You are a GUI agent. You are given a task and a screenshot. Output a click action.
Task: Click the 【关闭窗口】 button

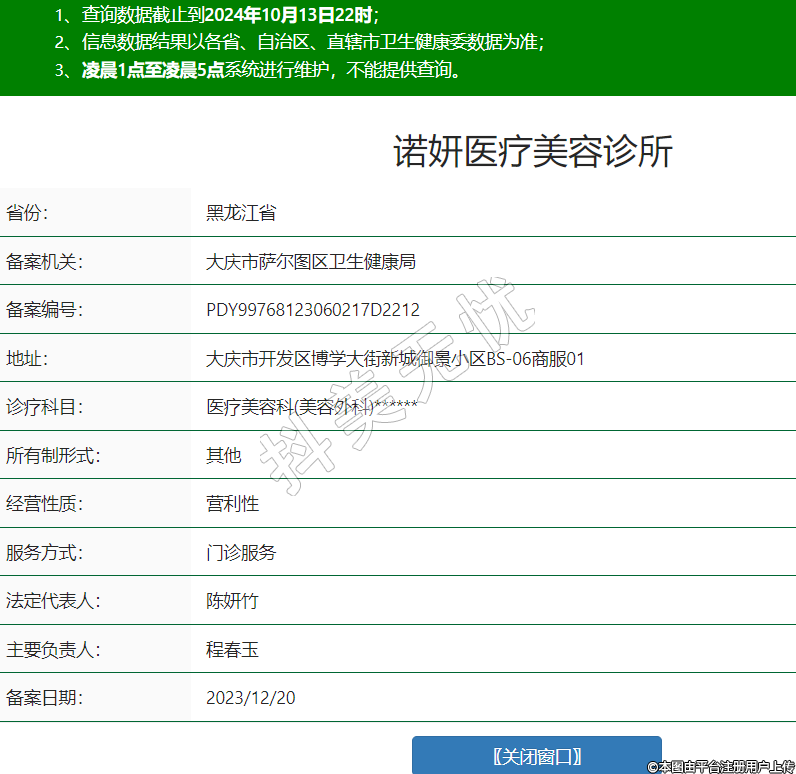coord(537,756)
